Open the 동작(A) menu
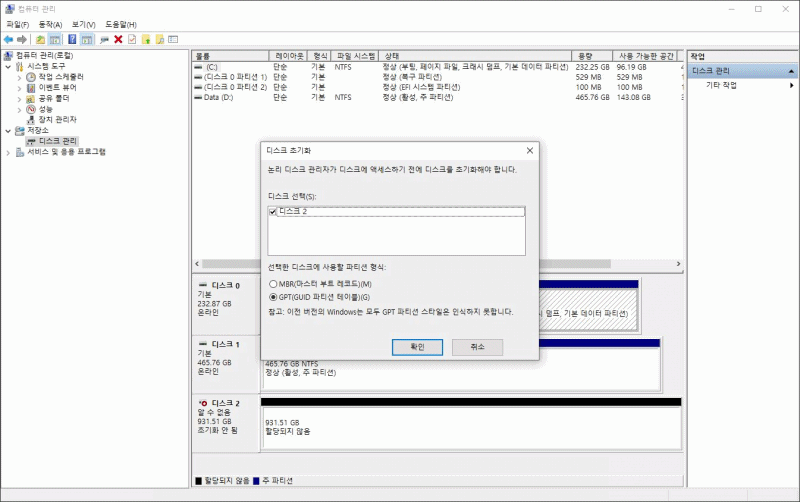The image size is (800, 502). click(x=50, y=24)
